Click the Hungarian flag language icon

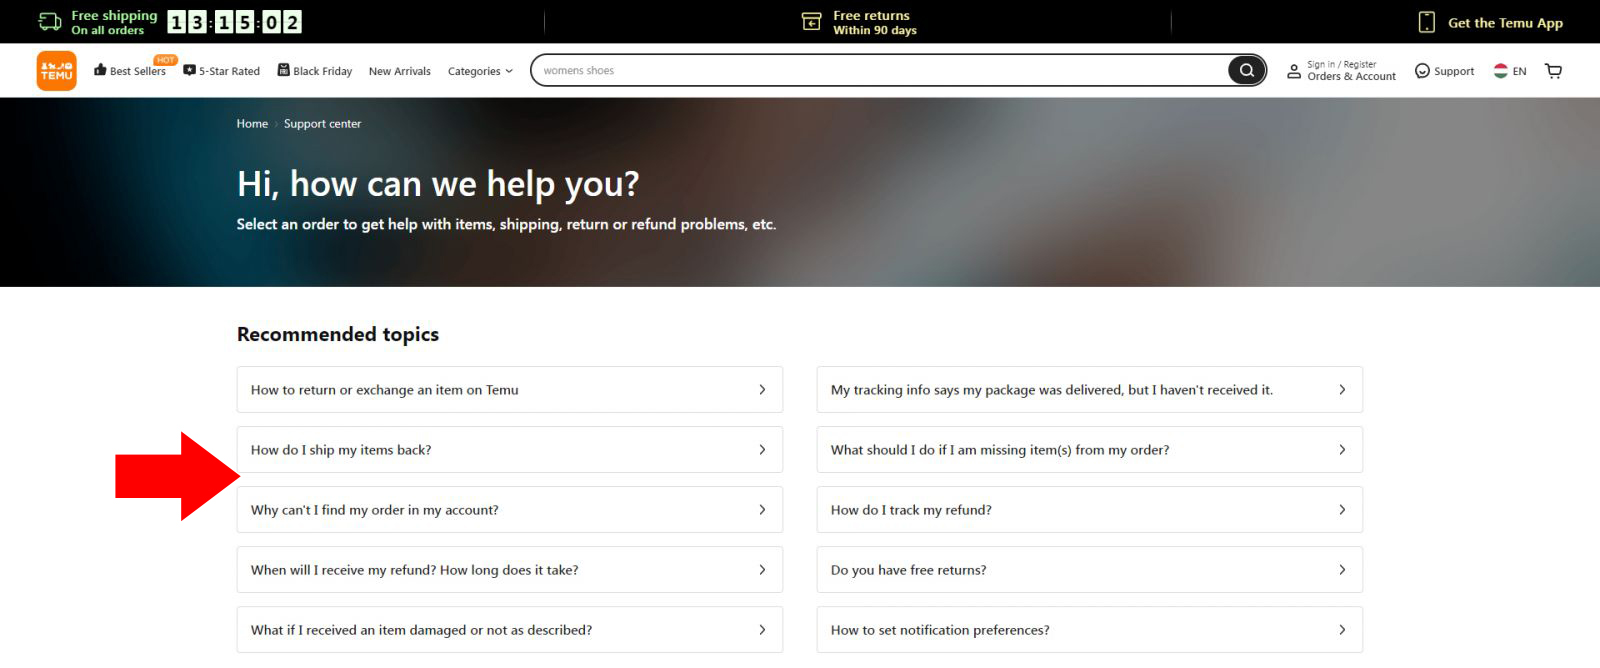(1501, 71)
